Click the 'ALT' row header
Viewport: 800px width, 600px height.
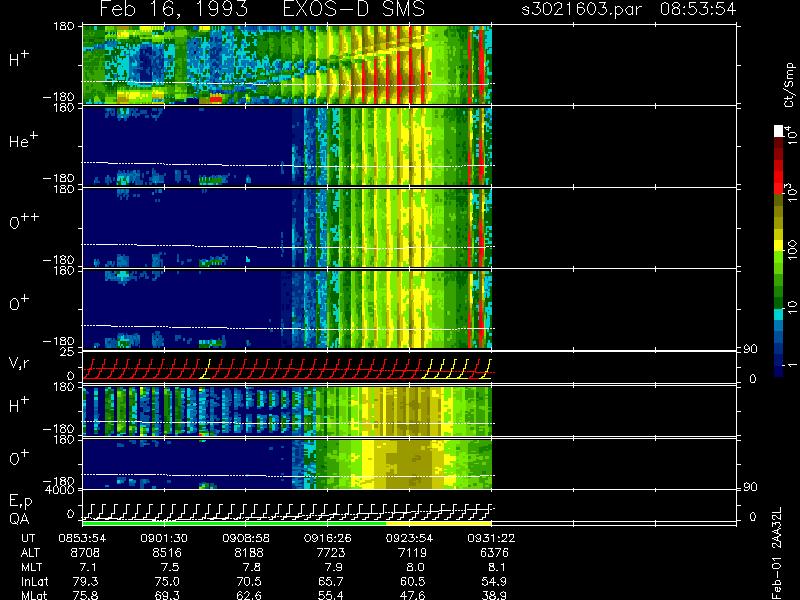(x=30, y=553)
